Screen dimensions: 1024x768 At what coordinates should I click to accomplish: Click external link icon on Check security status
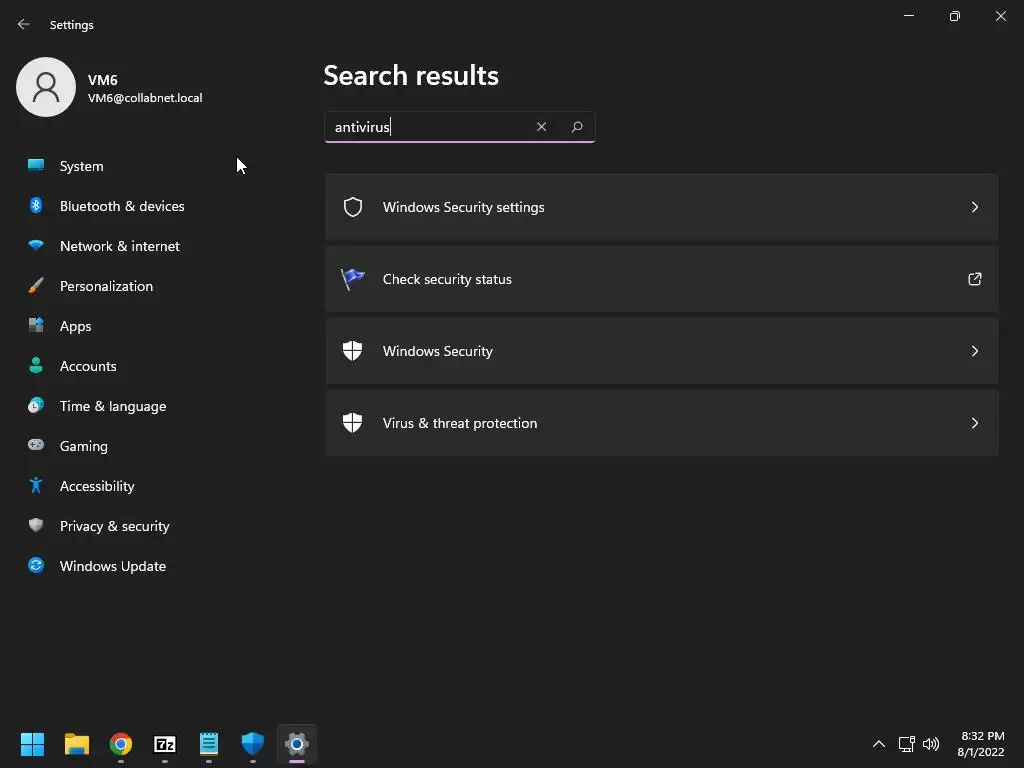974,279
